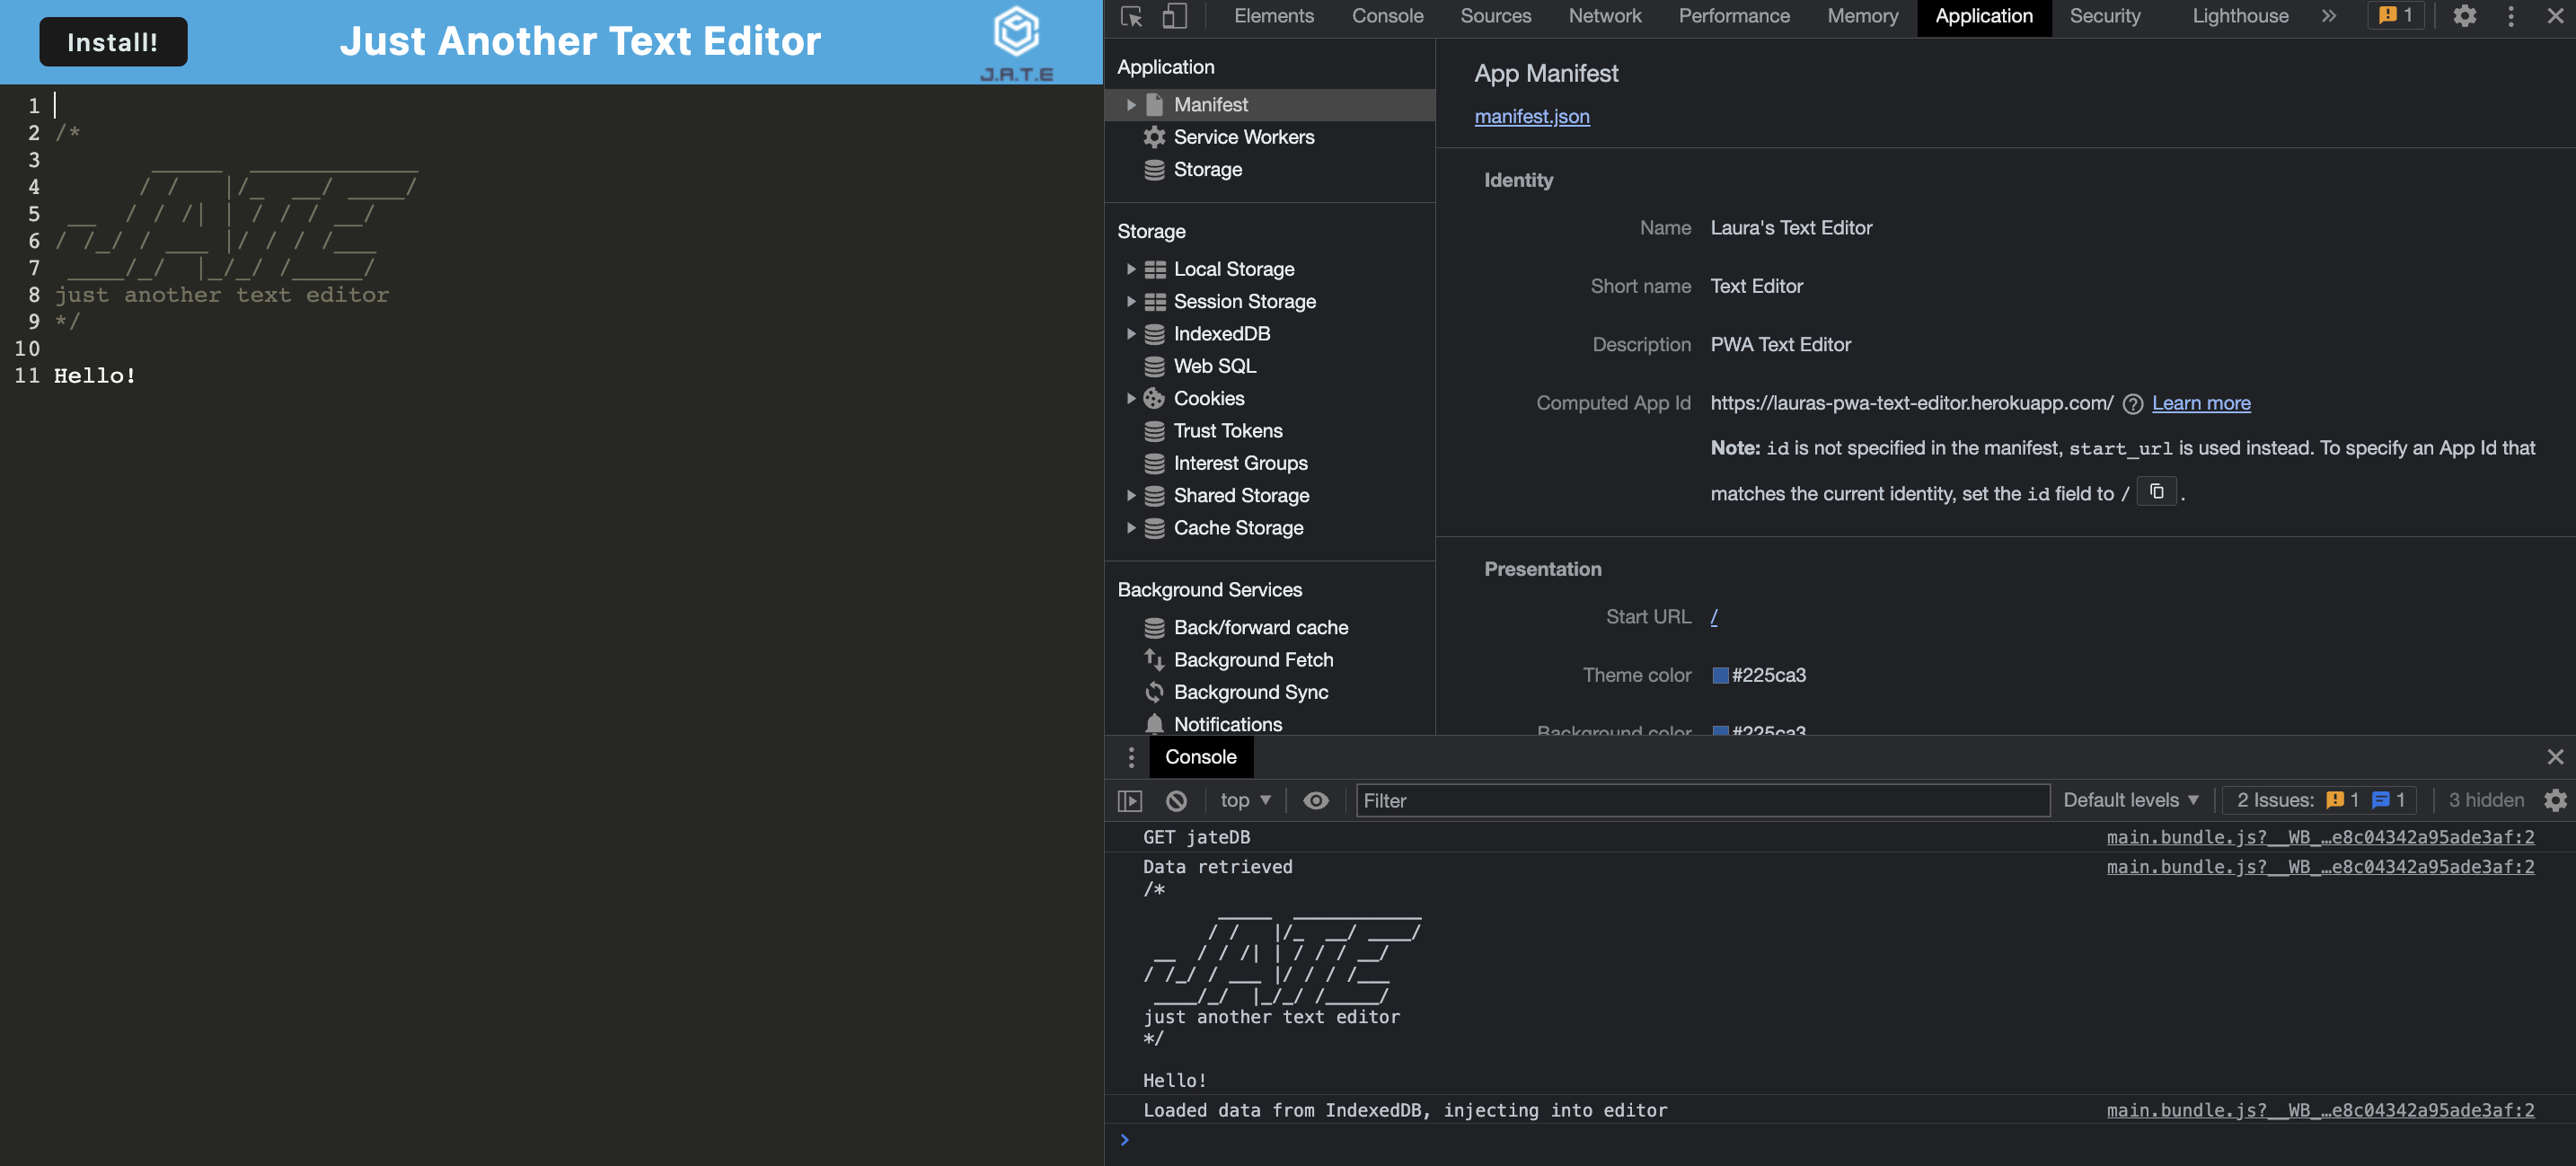
Task: Select the Inspect element tool
Action: click(1131, 16)
